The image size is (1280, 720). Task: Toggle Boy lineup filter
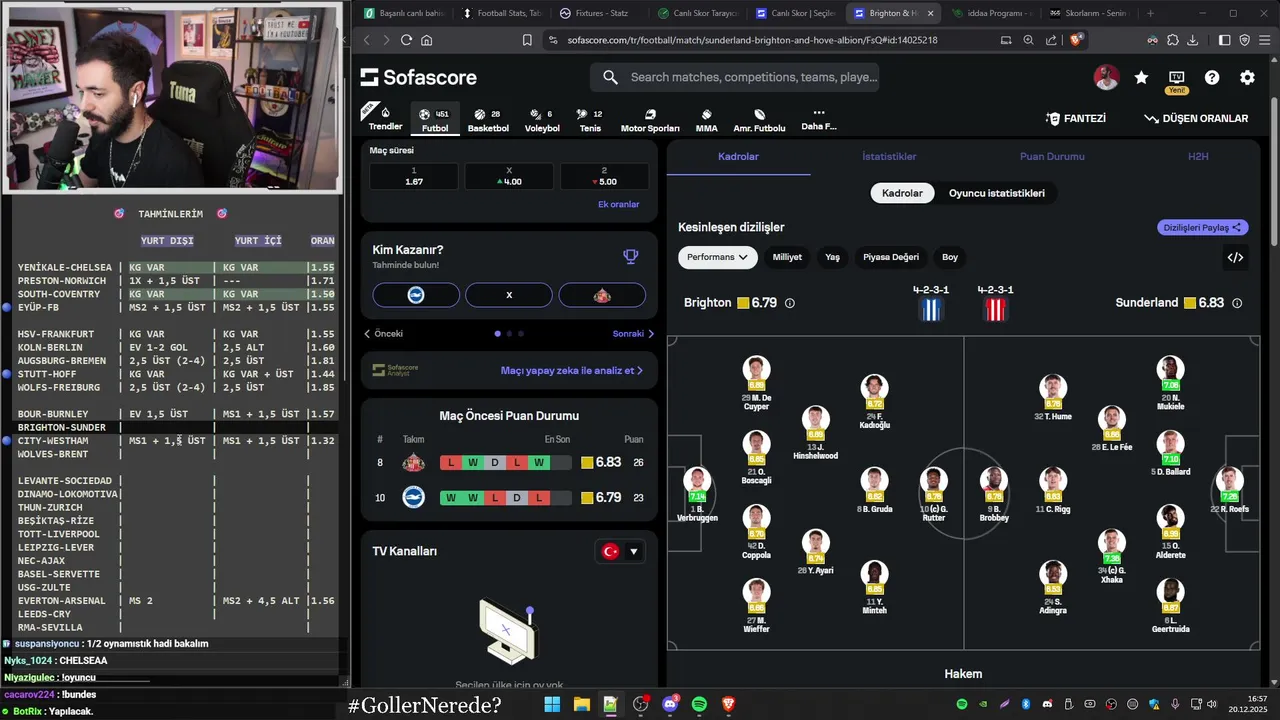click(x=950, y=257)
